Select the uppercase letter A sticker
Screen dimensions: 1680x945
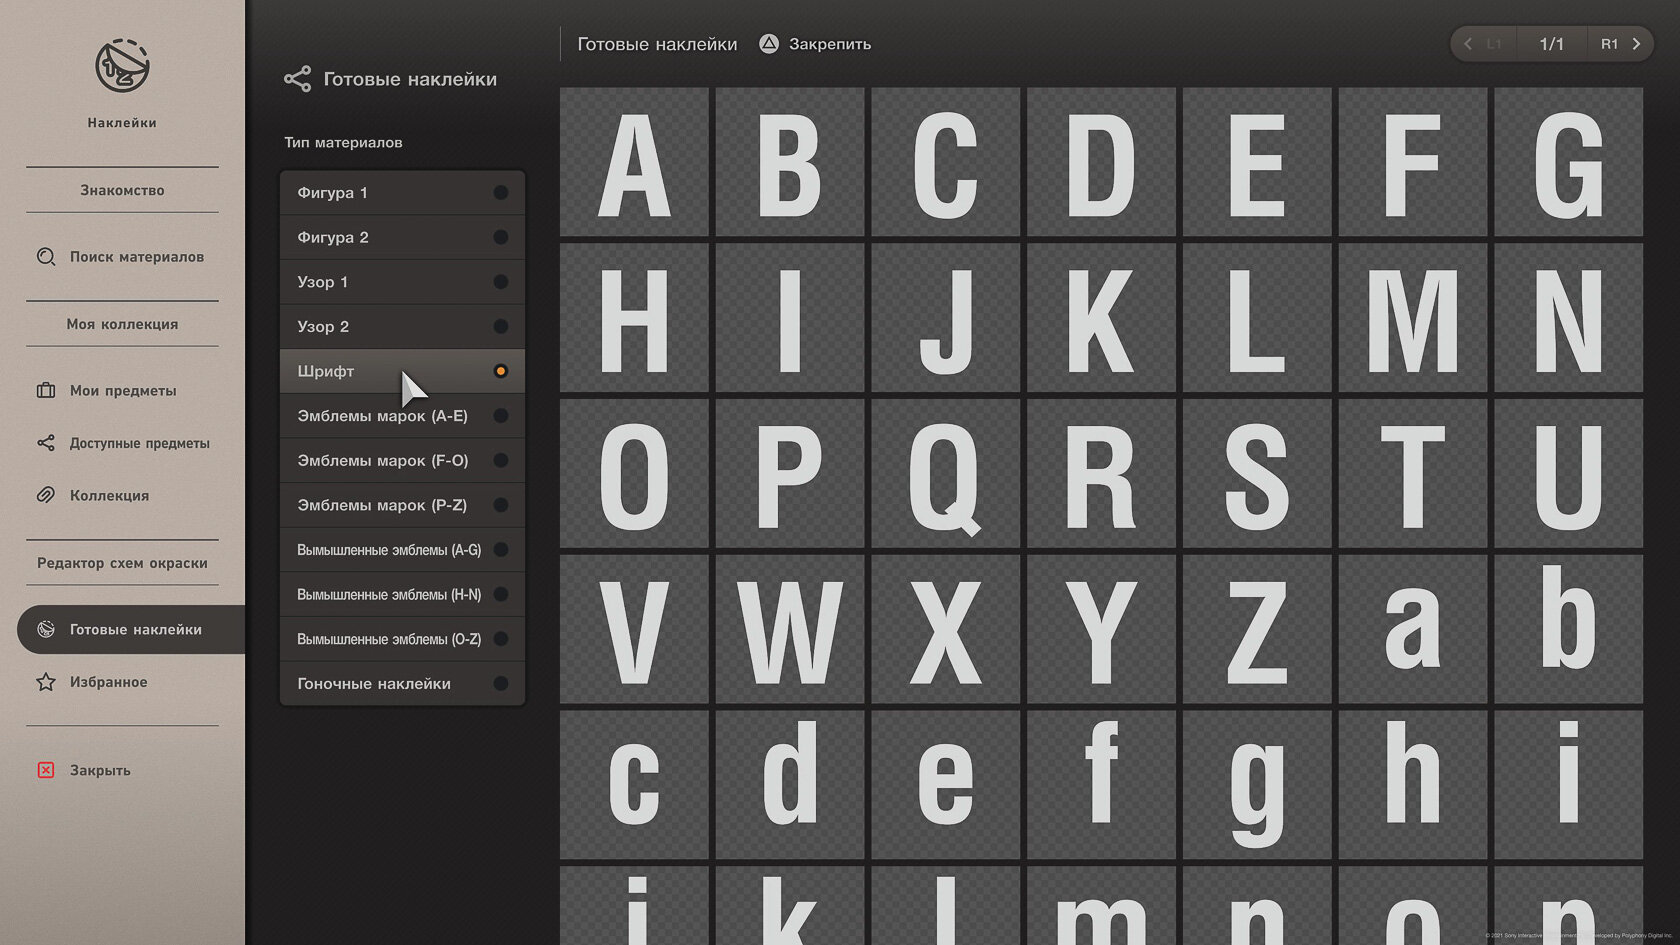(x=634, y=162)
